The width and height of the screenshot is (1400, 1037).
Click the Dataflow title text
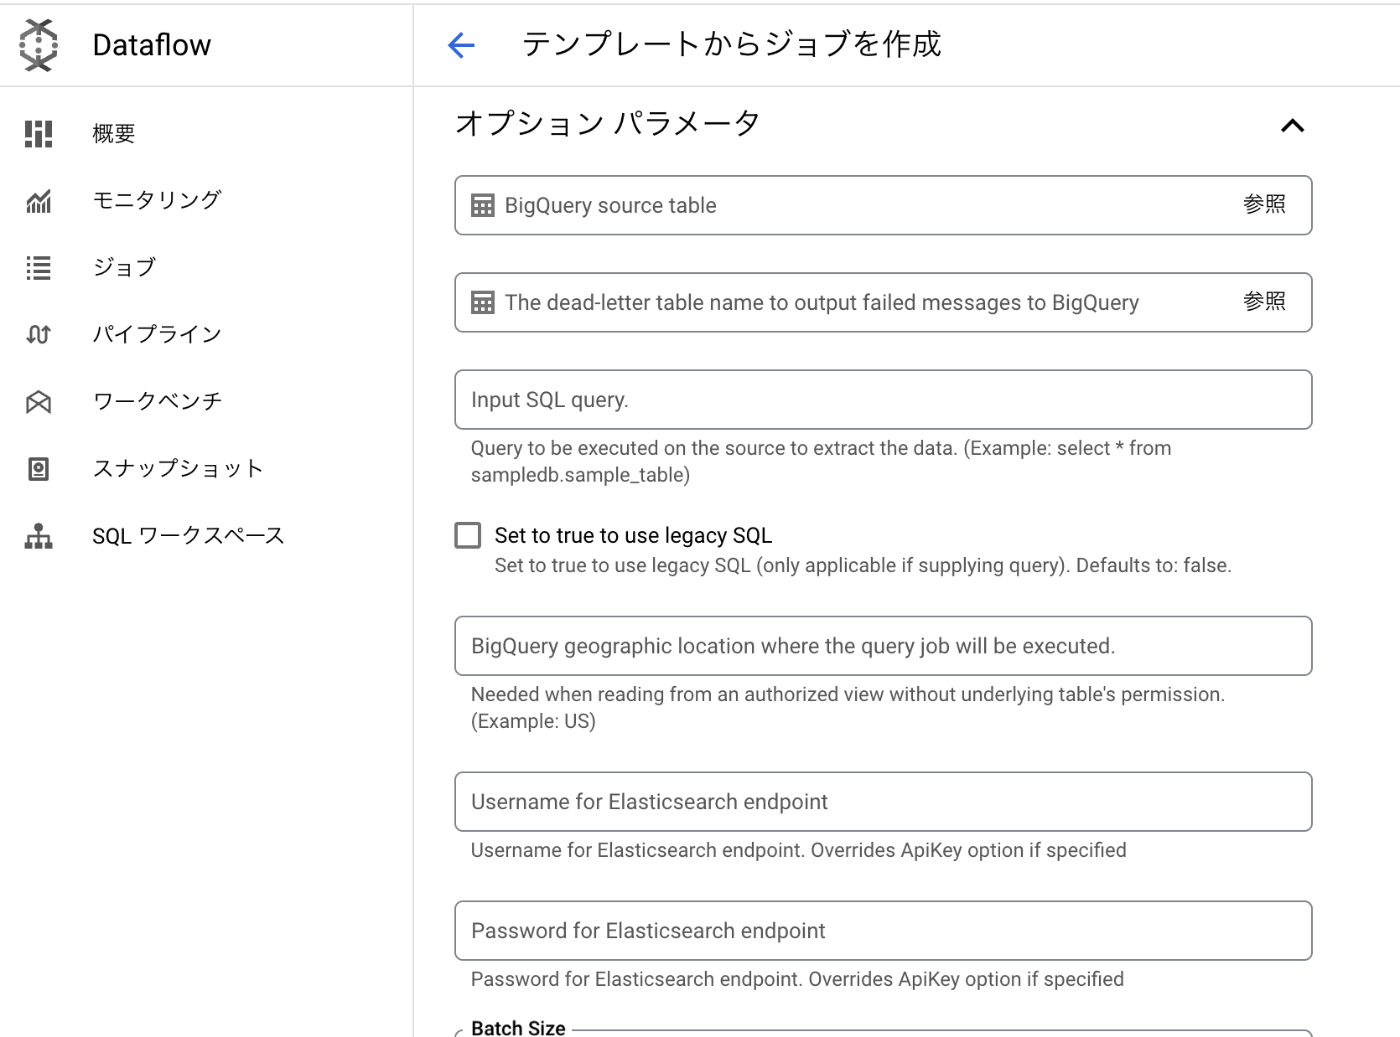pyautogui.click(x=152, y=45)
